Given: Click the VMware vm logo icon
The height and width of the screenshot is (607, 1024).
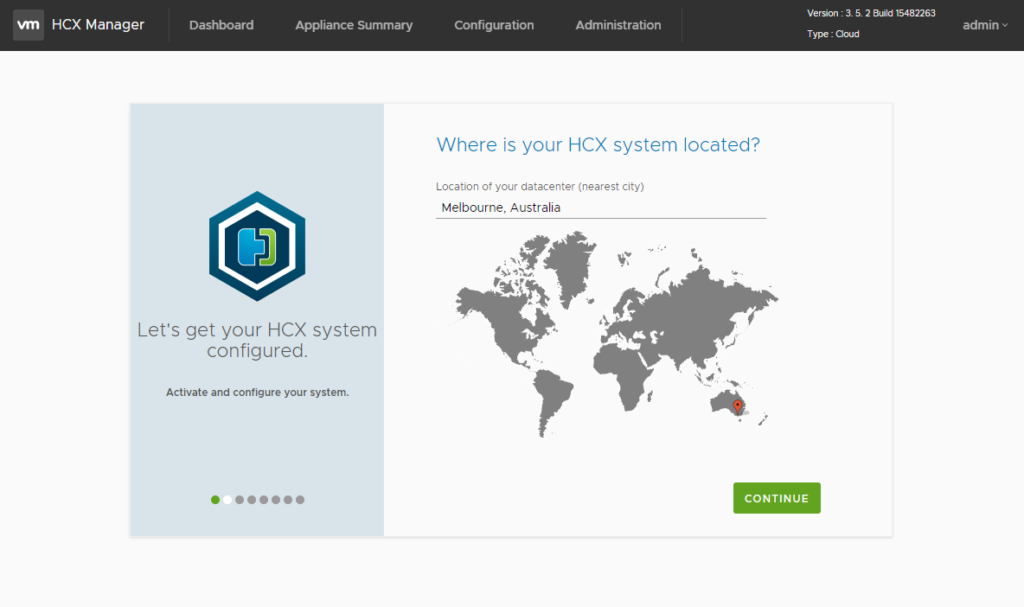Looking at the screenshot, I should [x=28, y=25].
